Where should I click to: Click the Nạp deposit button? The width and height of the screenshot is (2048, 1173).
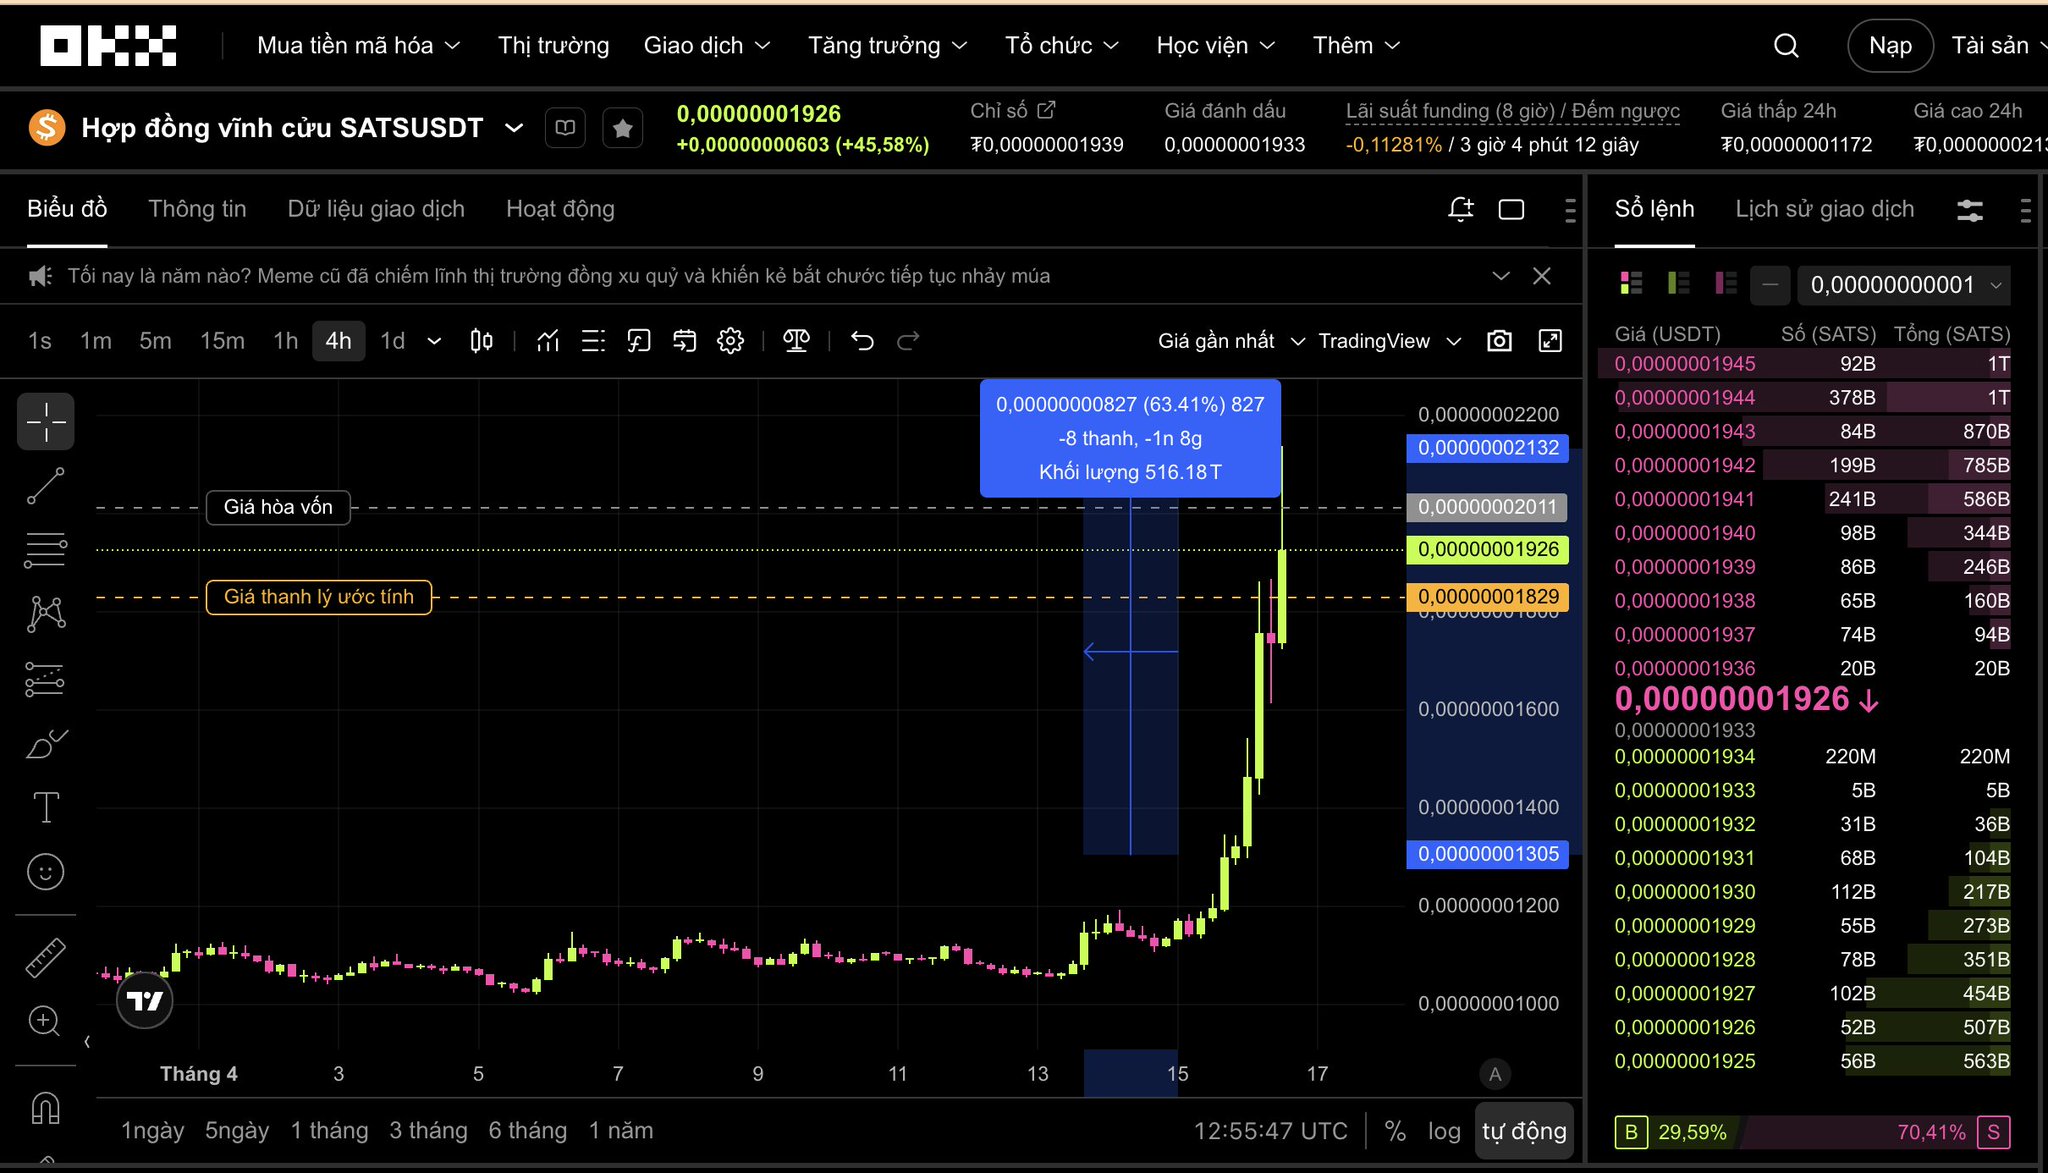point(1890,46)
